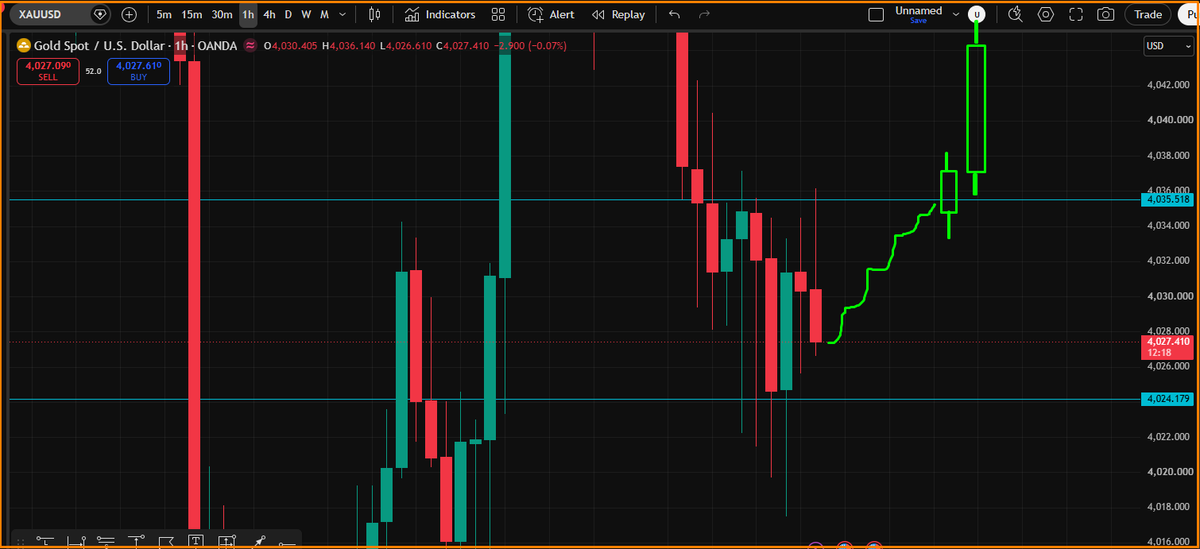Expand the Unnamed layout dropdown arrow

click(x=957, y=15)
